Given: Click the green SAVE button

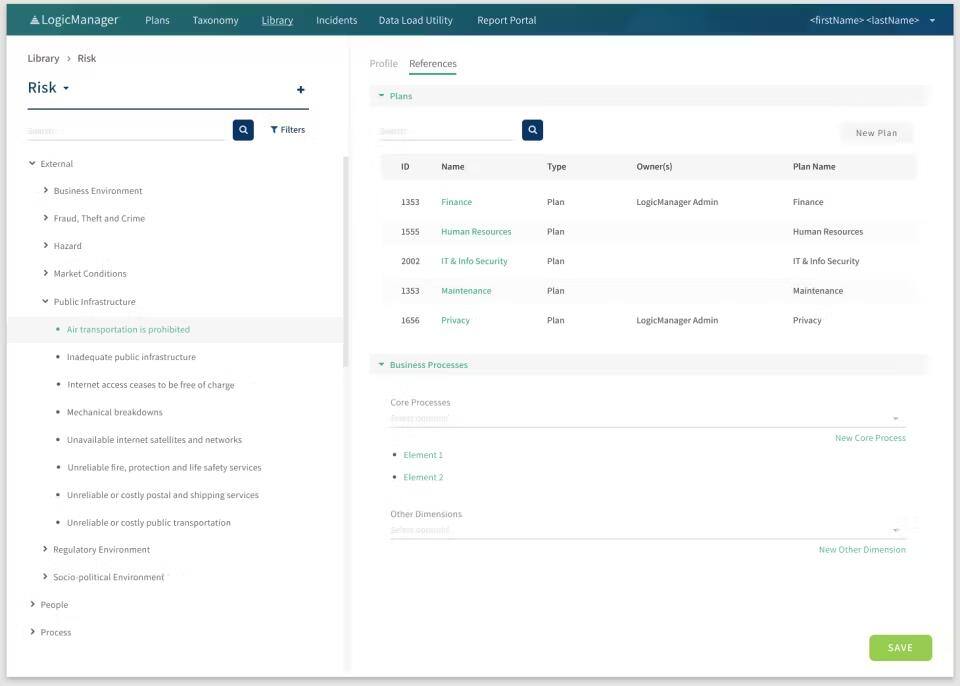Looking at the screenshot, I should tap(900, 647).
